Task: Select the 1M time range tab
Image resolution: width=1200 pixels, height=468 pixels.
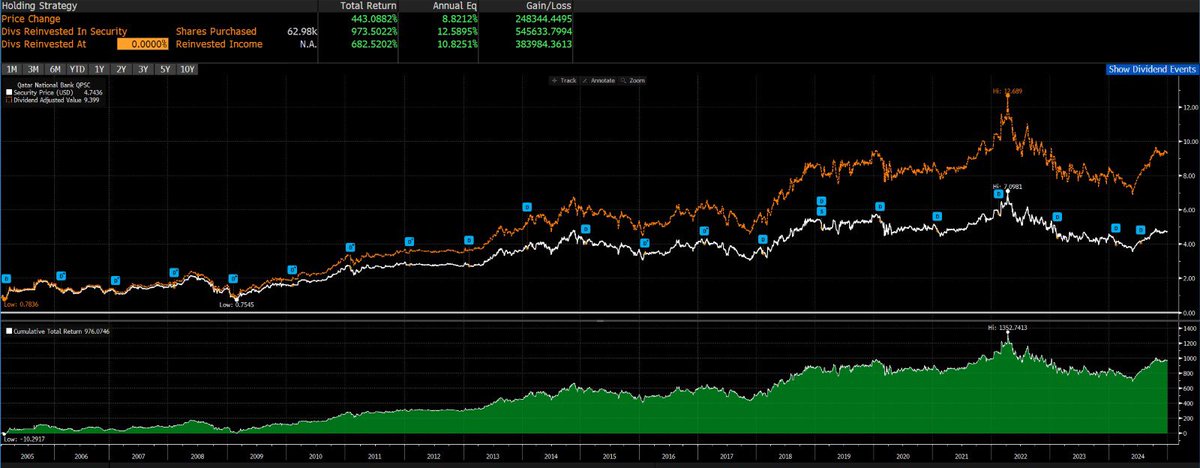Action: (11, 69)
